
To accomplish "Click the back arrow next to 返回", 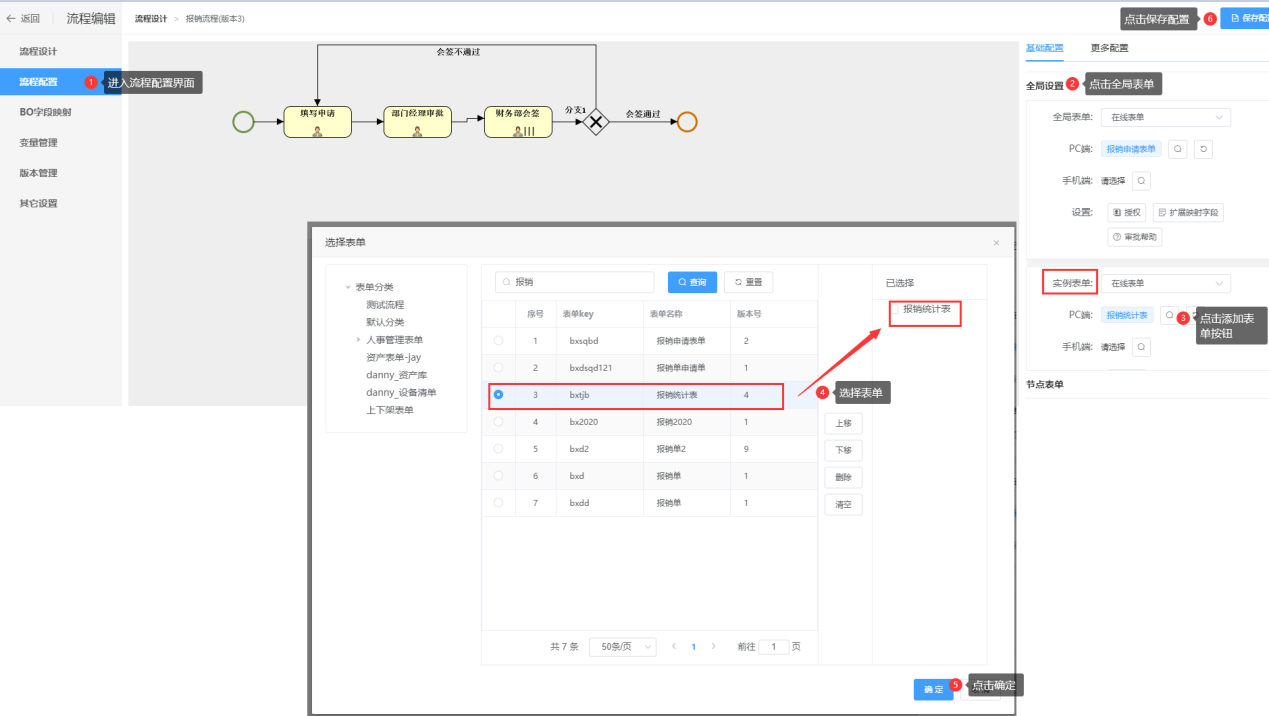I will click(x=11, y=18).
